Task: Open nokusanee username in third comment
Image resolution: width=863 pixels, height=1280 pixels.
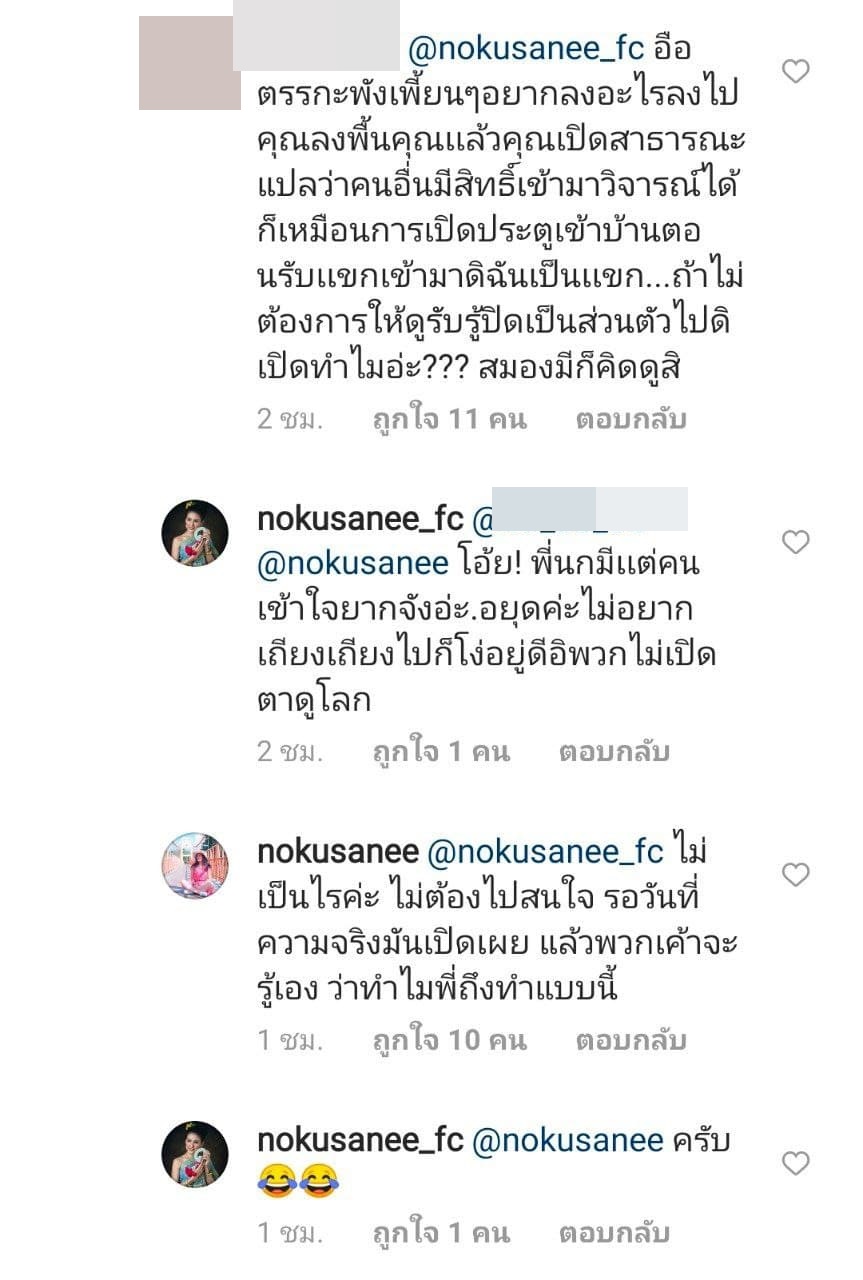Action: coord(338,852)
